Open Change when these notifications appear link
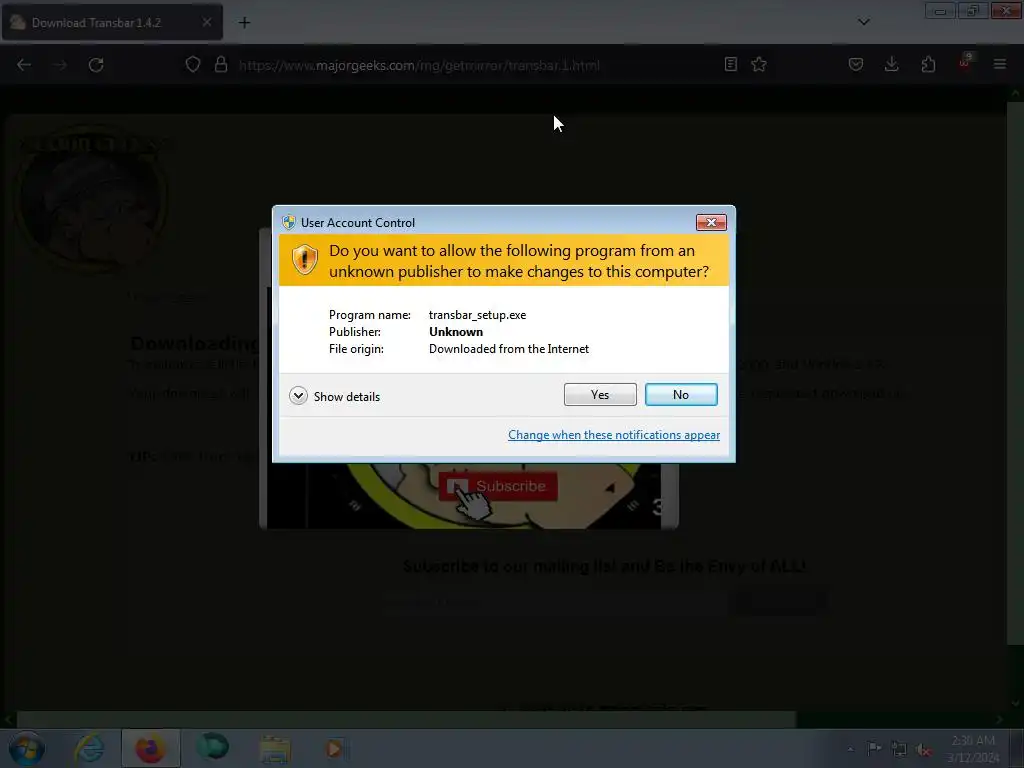 pos(614,435)
